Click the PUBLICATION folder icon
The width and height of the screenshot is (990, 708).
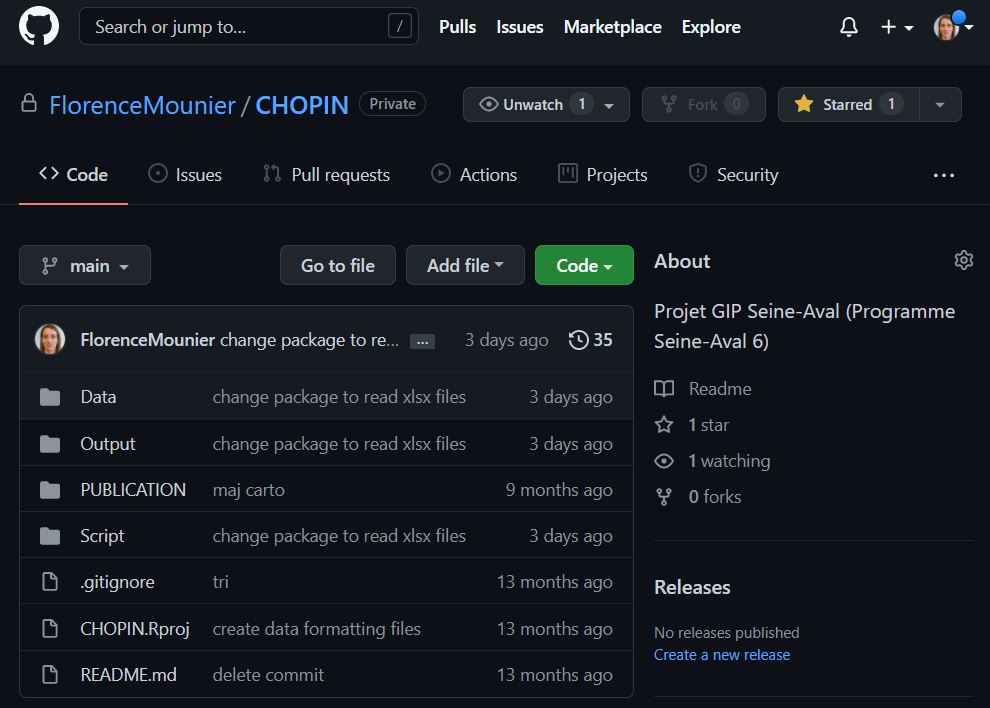50,490
